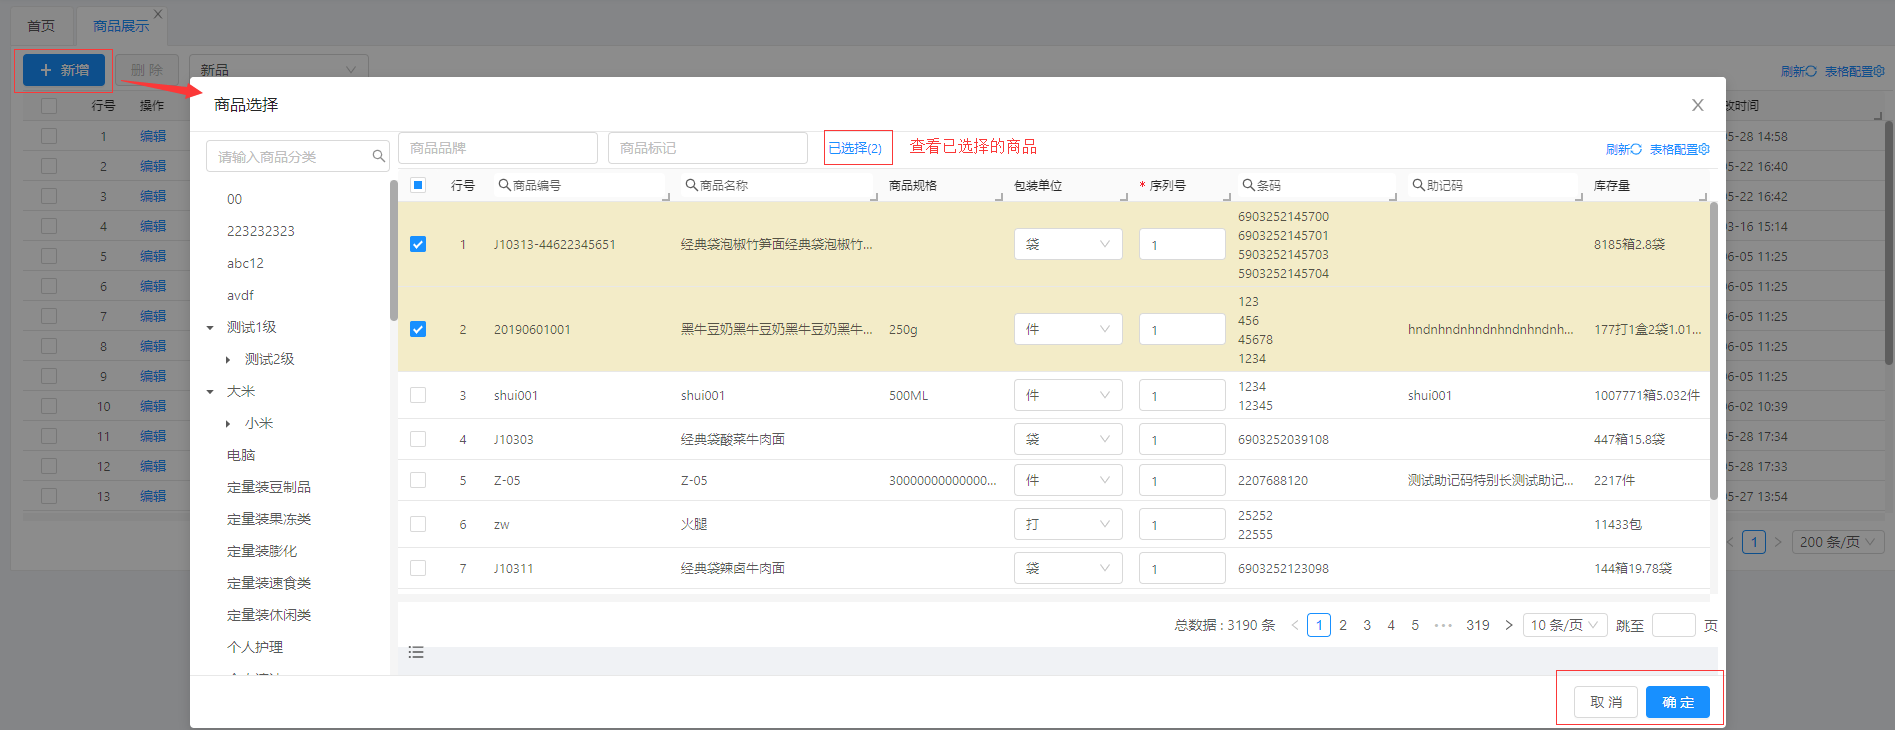Screen dimensions: 1895x730
Task: Open the 200 条/页 dropdown in background page
Action: click(x=1838, y=542)
